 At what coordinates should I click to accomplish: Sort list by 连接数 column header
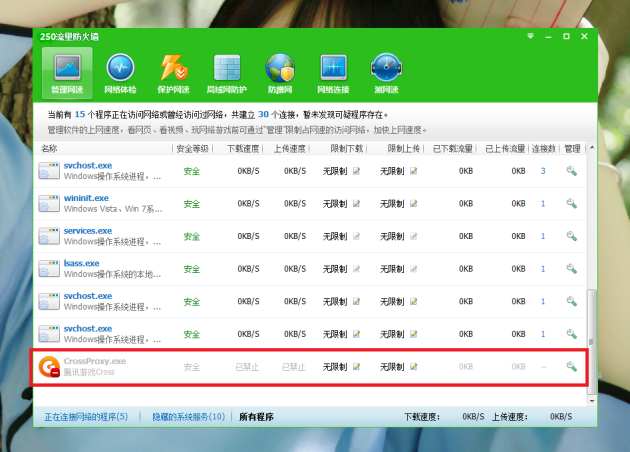coord(543,149)
